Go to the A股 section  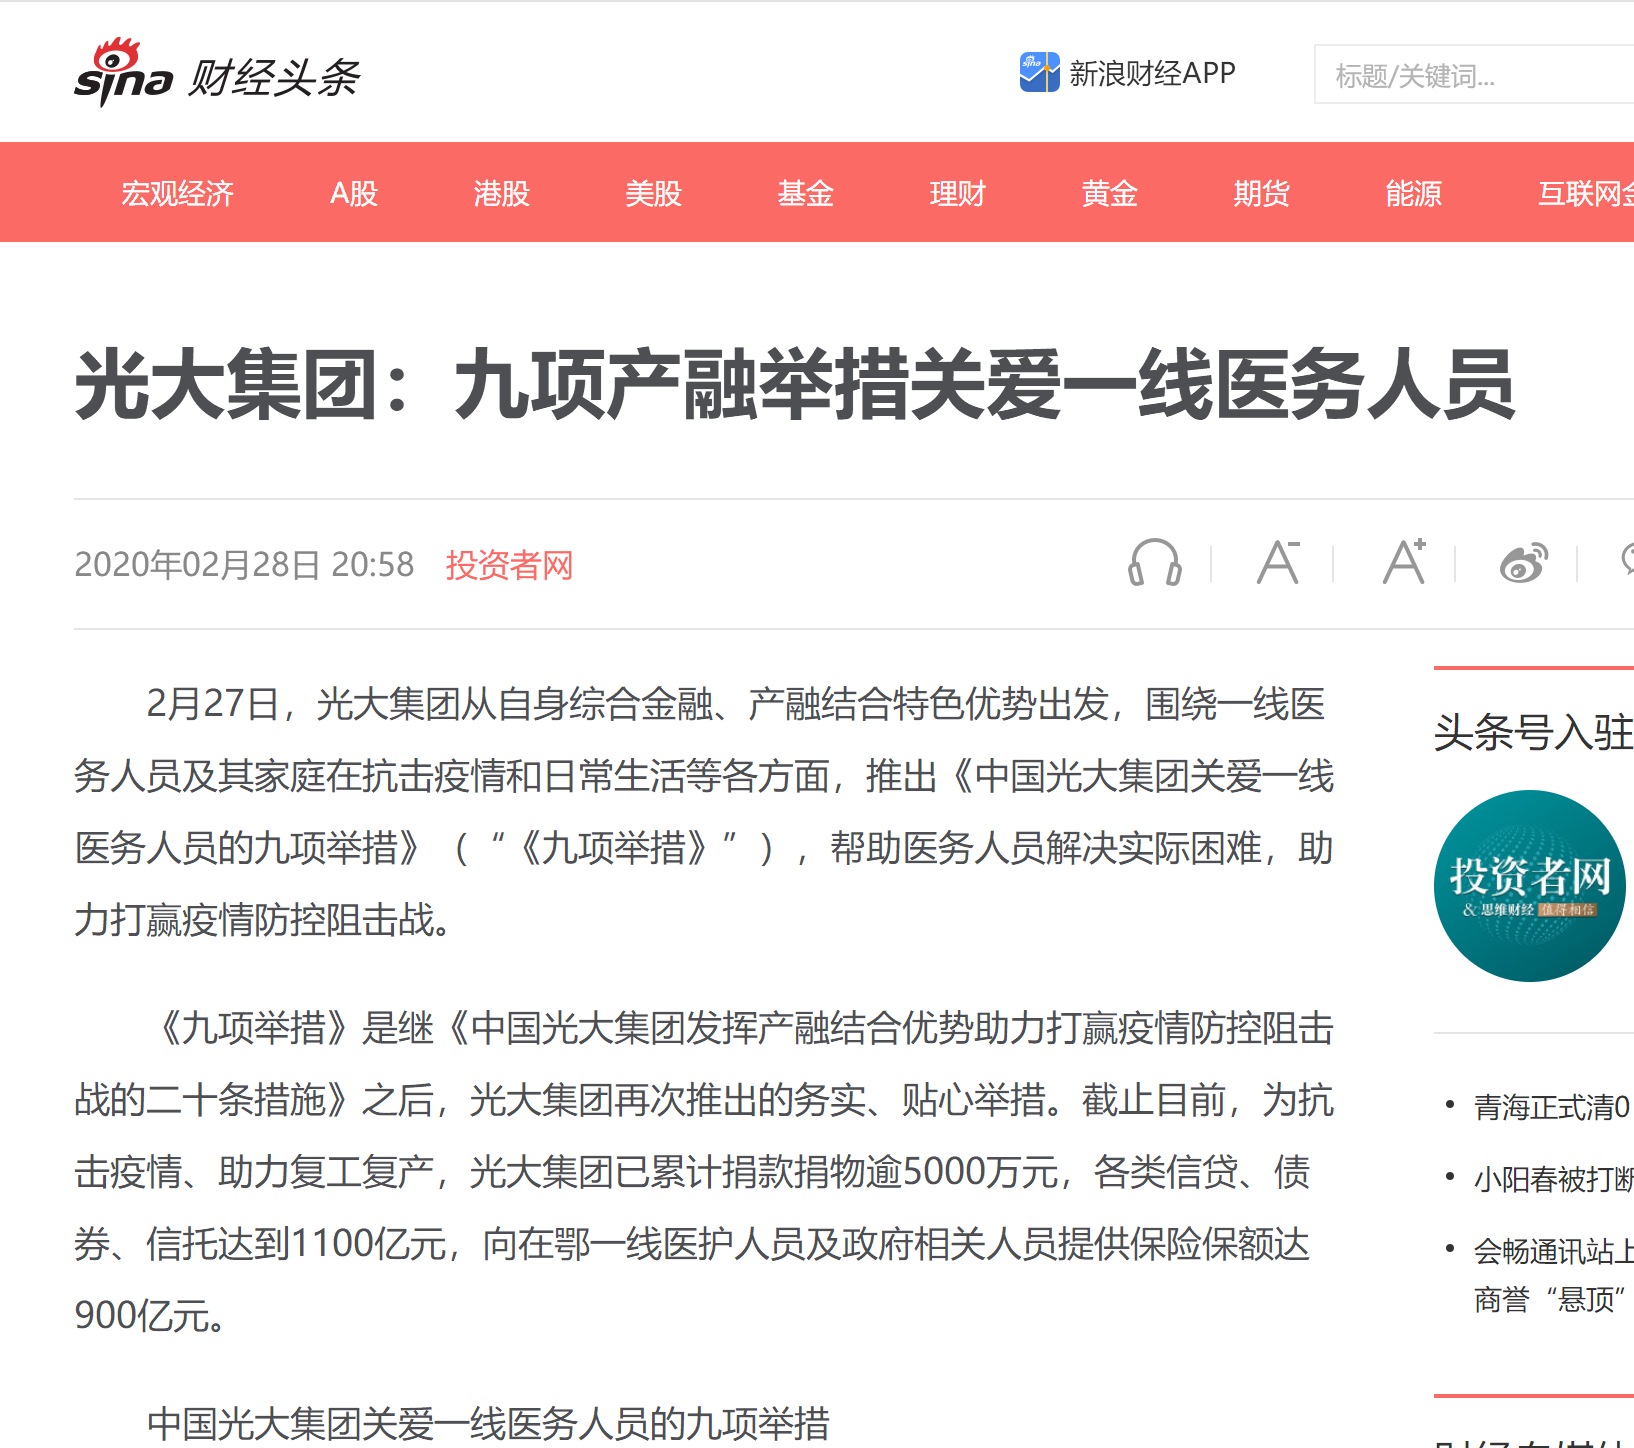pos(354,193)
